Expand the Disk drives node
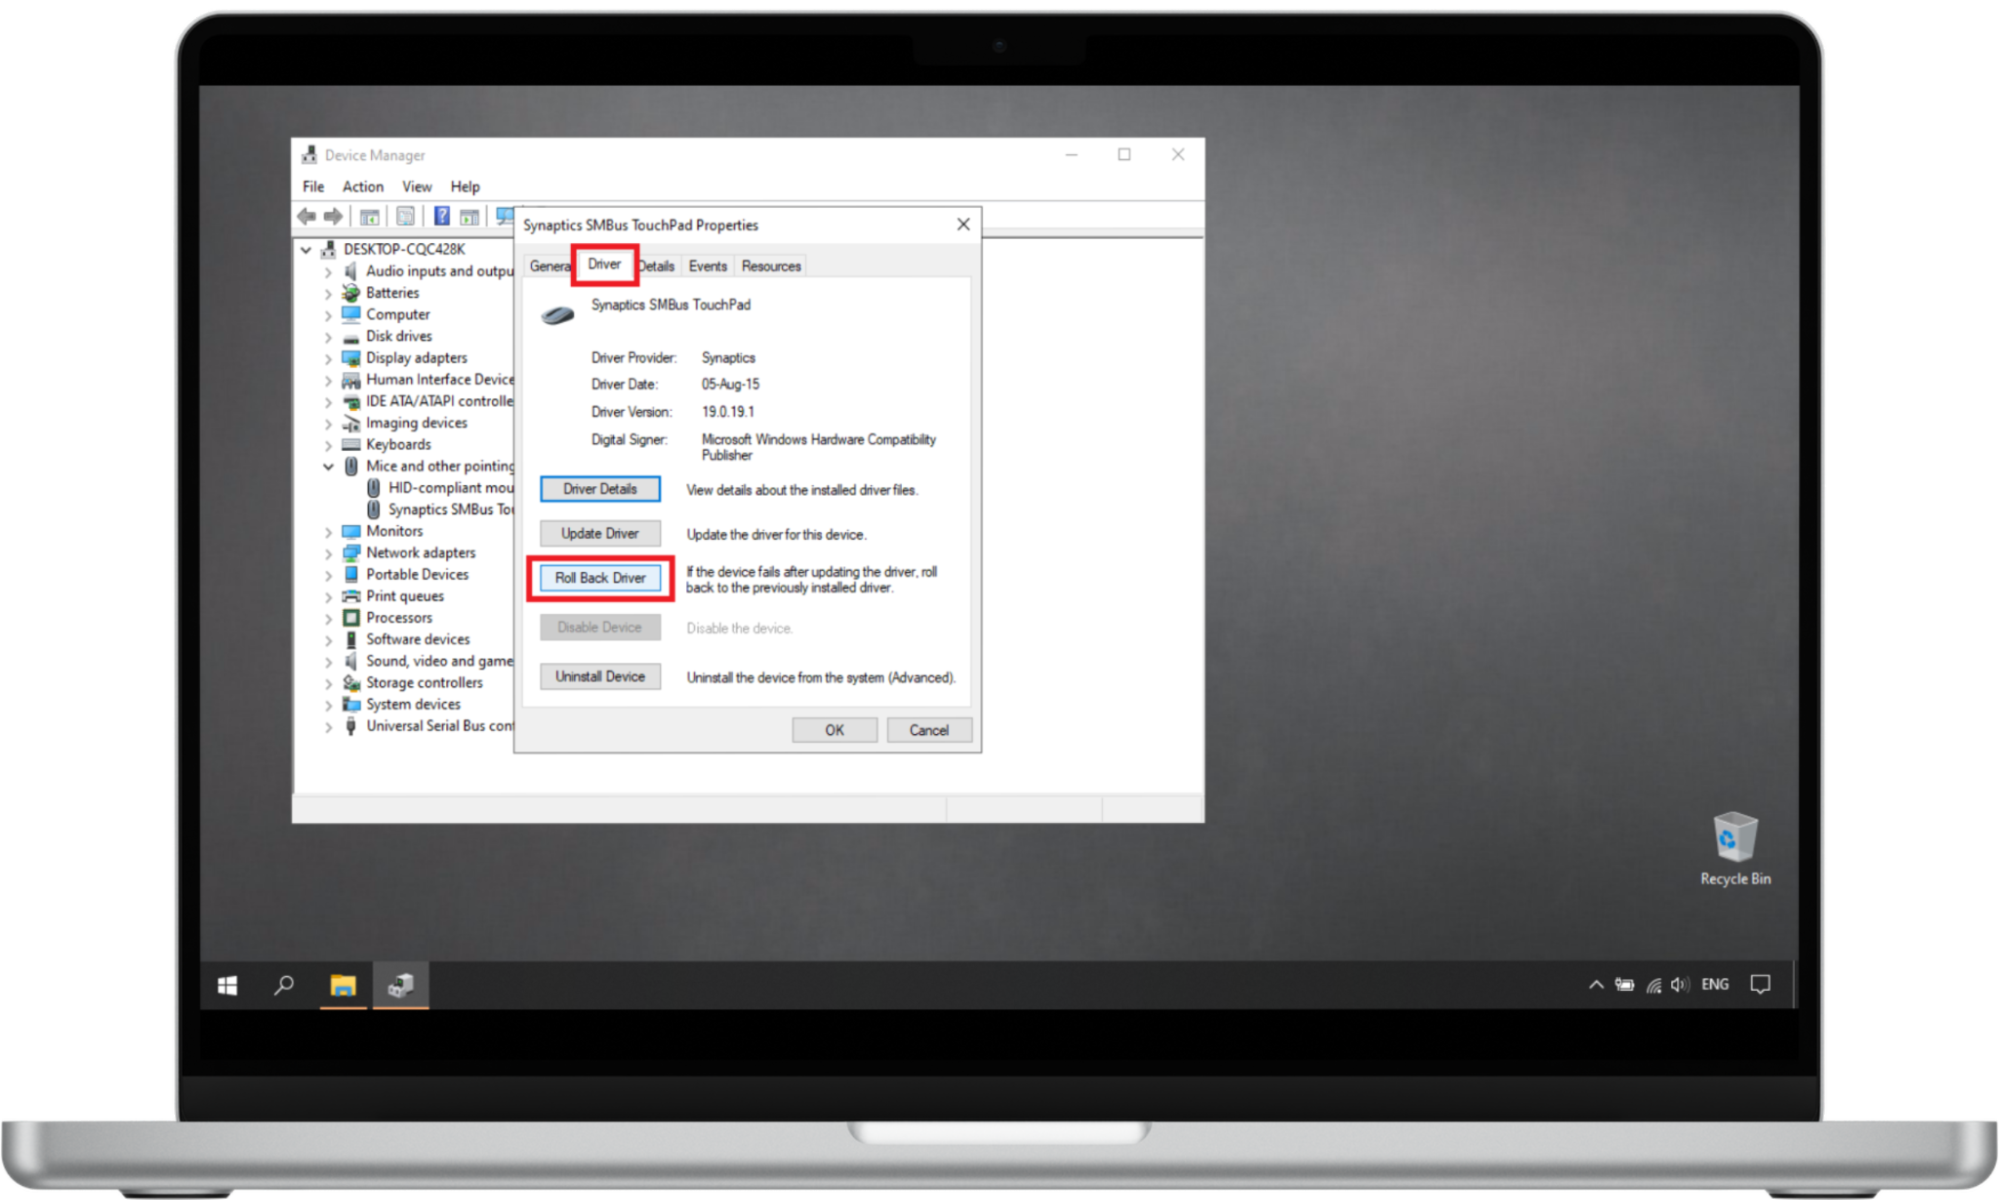Viewport: 1999px width, 1200px height. [x=328, y=336]
